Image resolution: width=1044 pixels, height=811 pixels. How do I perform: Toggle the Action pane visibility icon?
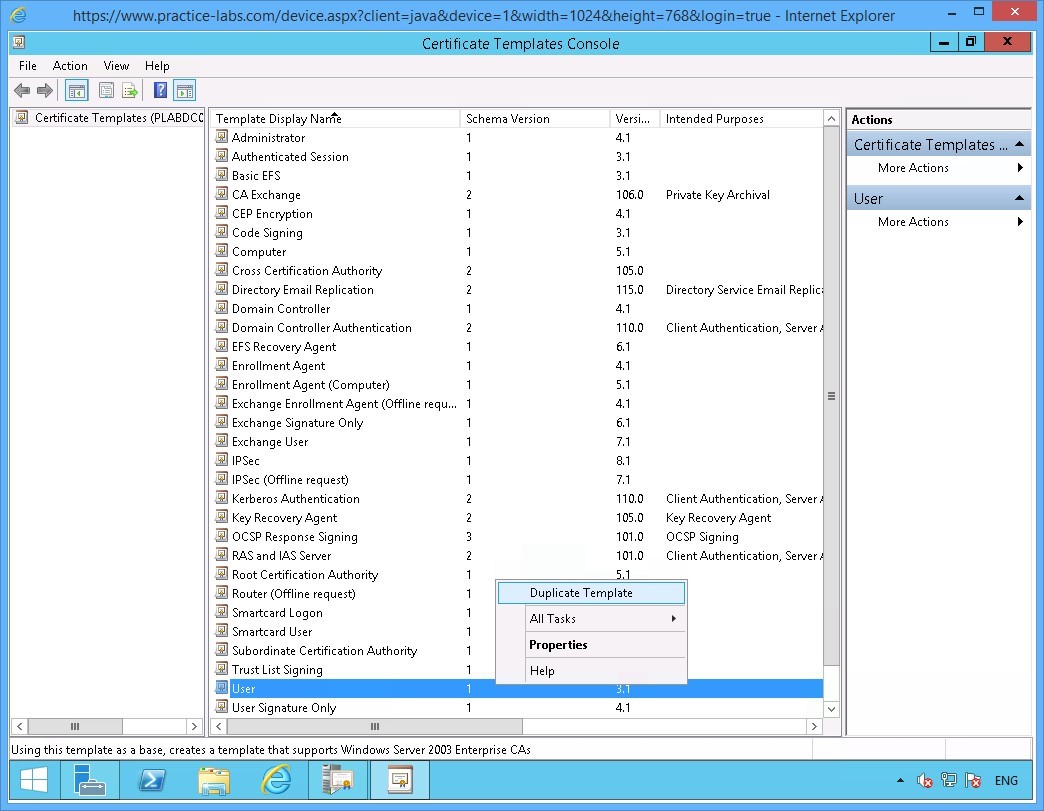[184, 90]
